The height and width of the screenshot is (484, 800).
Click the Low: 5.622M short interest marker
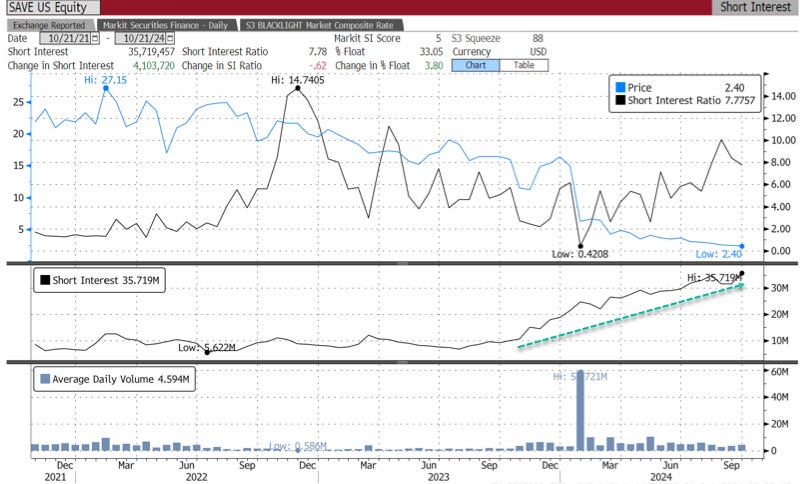coord(206,352)
